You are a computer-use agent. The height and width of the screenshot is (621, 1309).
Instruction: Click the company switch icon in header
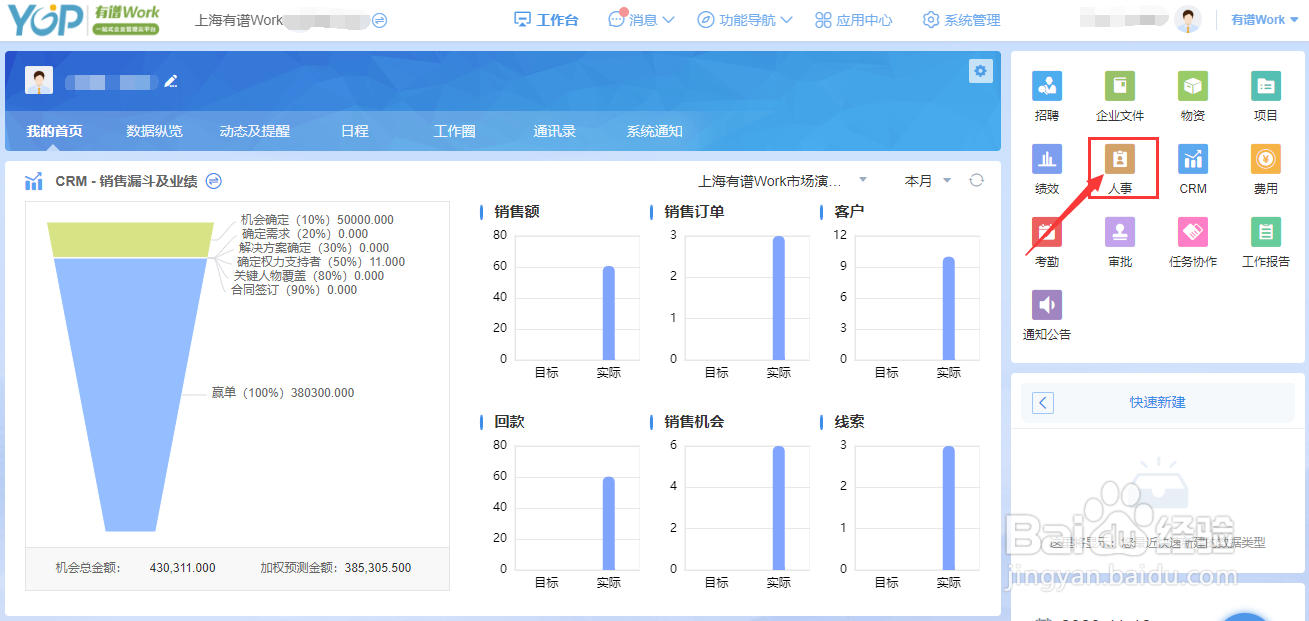click(x=379, y=20)
